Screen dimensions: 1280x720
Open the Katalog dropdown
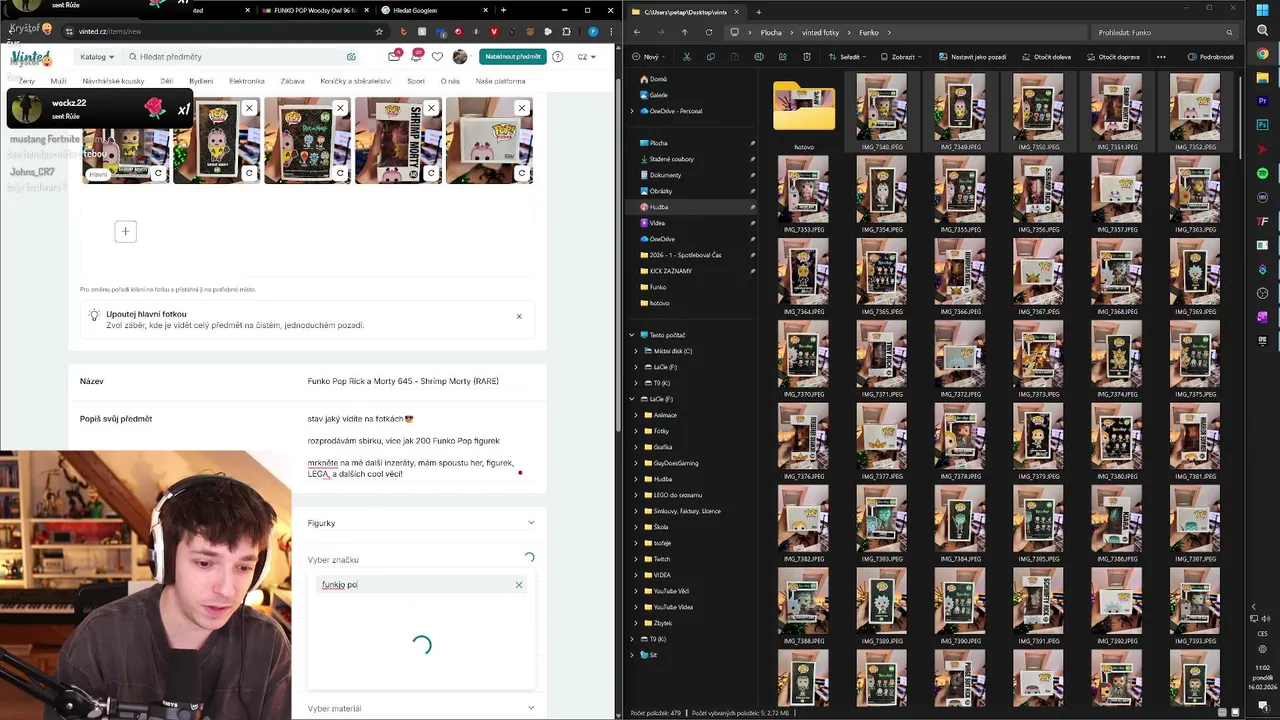click(97, 57)
